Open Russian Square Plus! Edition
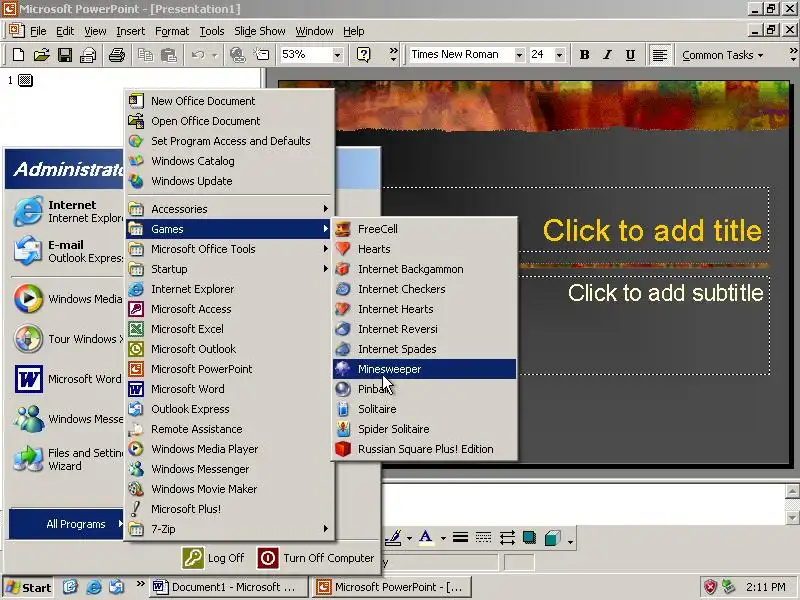 (x=424, y=449)
